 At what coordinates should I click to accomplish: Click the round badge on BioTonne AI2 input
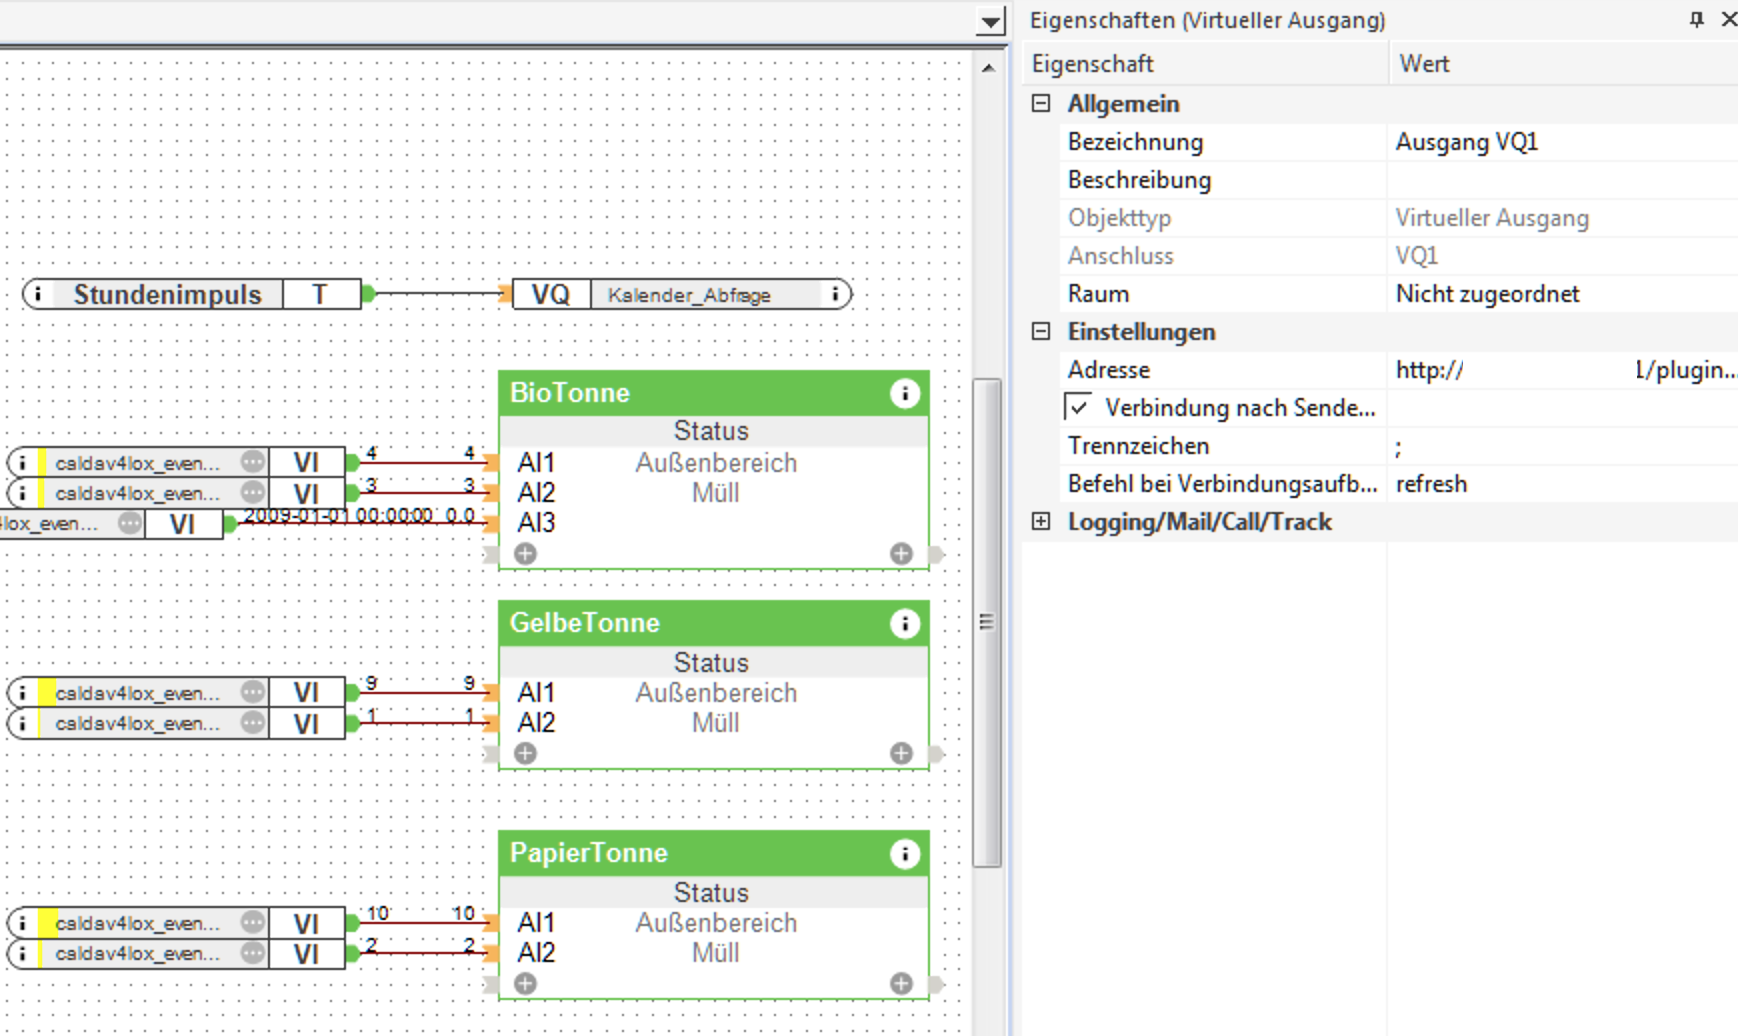click(x=253, y=492)
